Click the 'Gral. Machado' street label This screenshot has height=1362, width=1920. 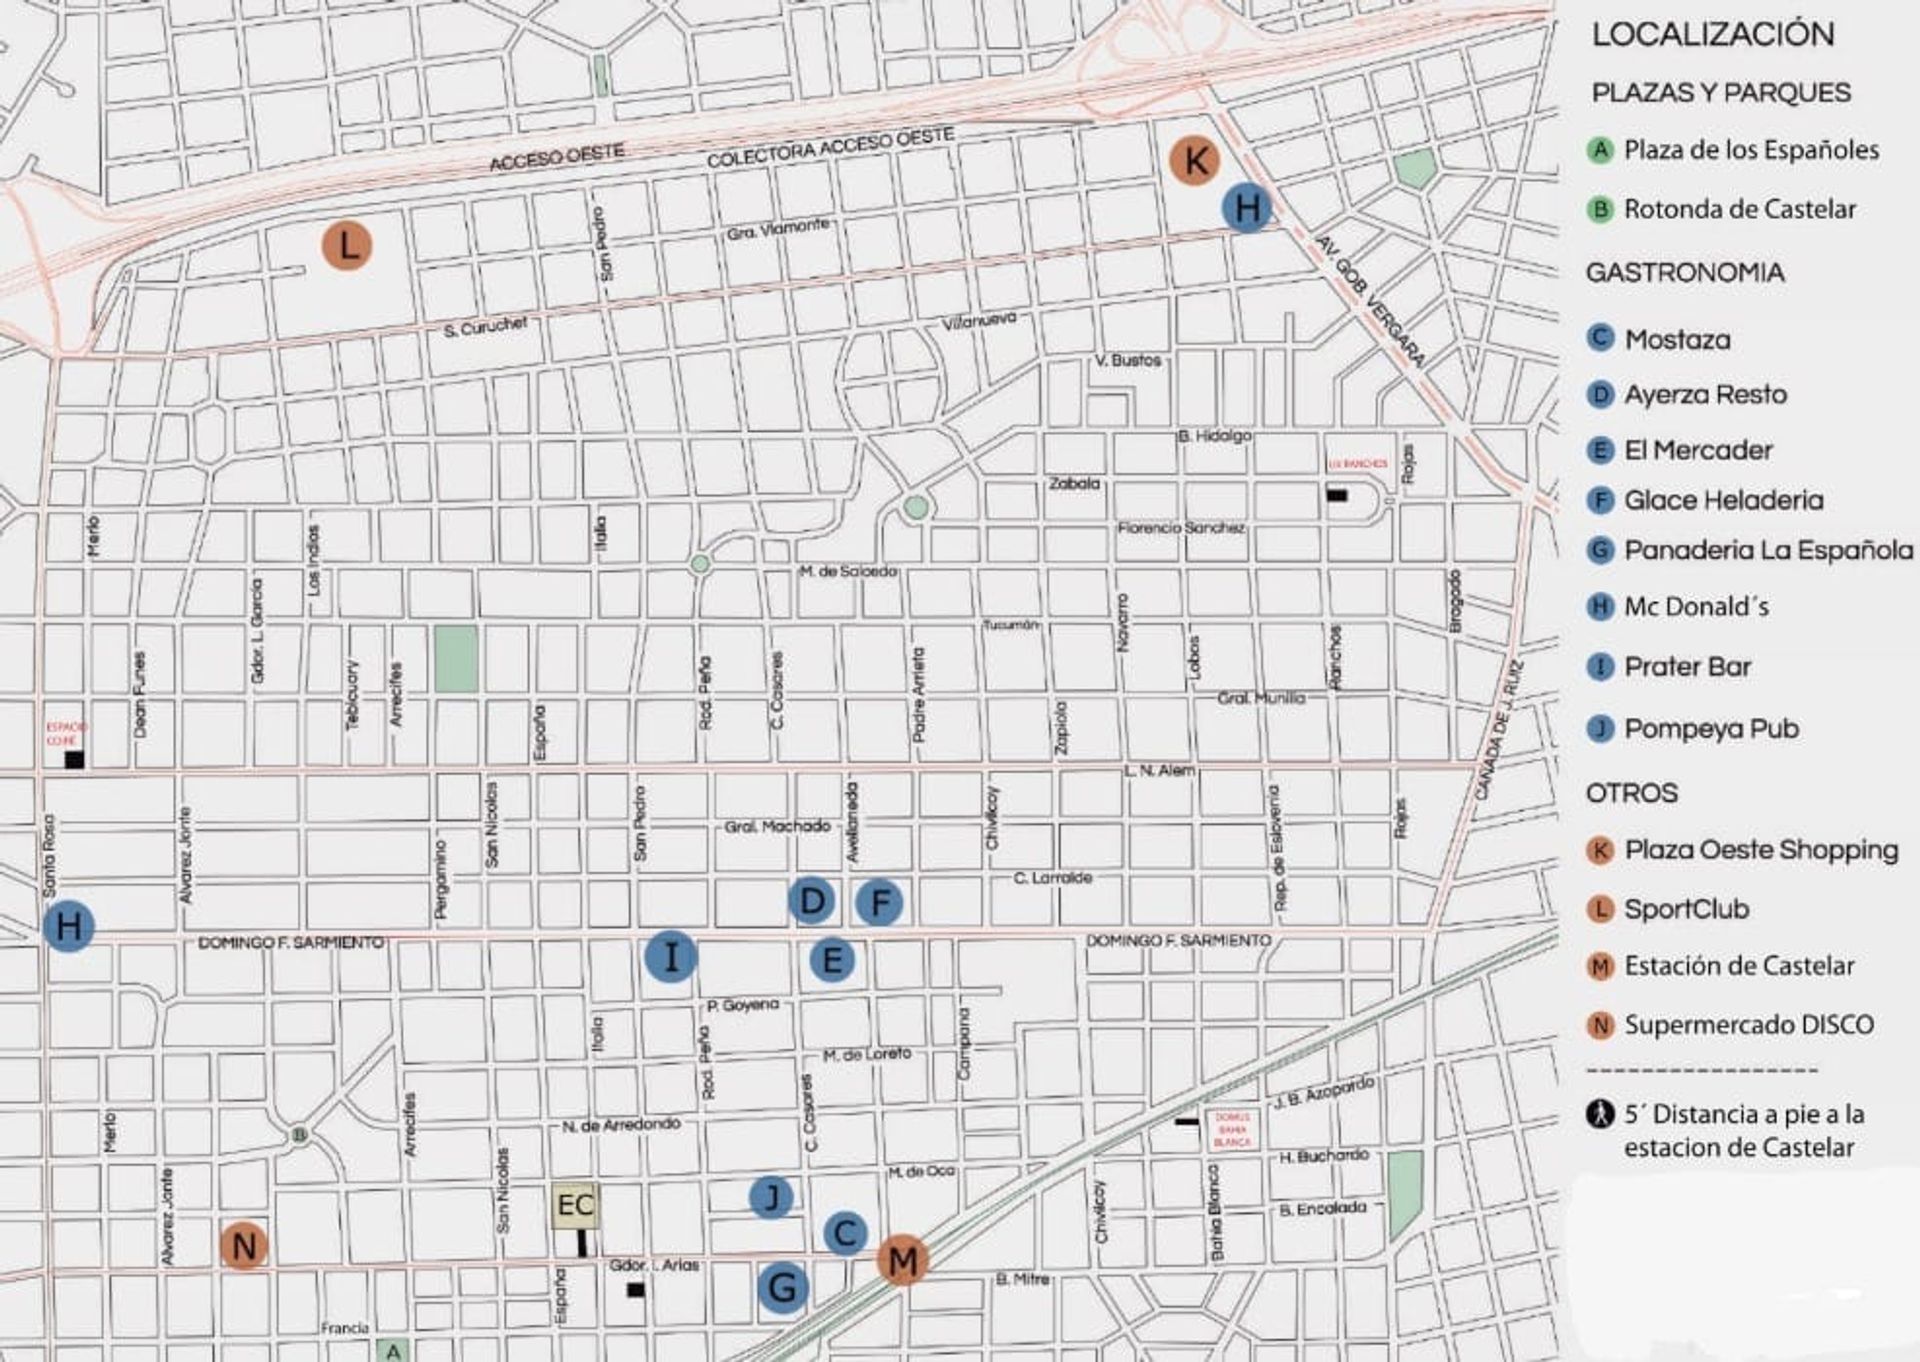[x=777, y=826]
